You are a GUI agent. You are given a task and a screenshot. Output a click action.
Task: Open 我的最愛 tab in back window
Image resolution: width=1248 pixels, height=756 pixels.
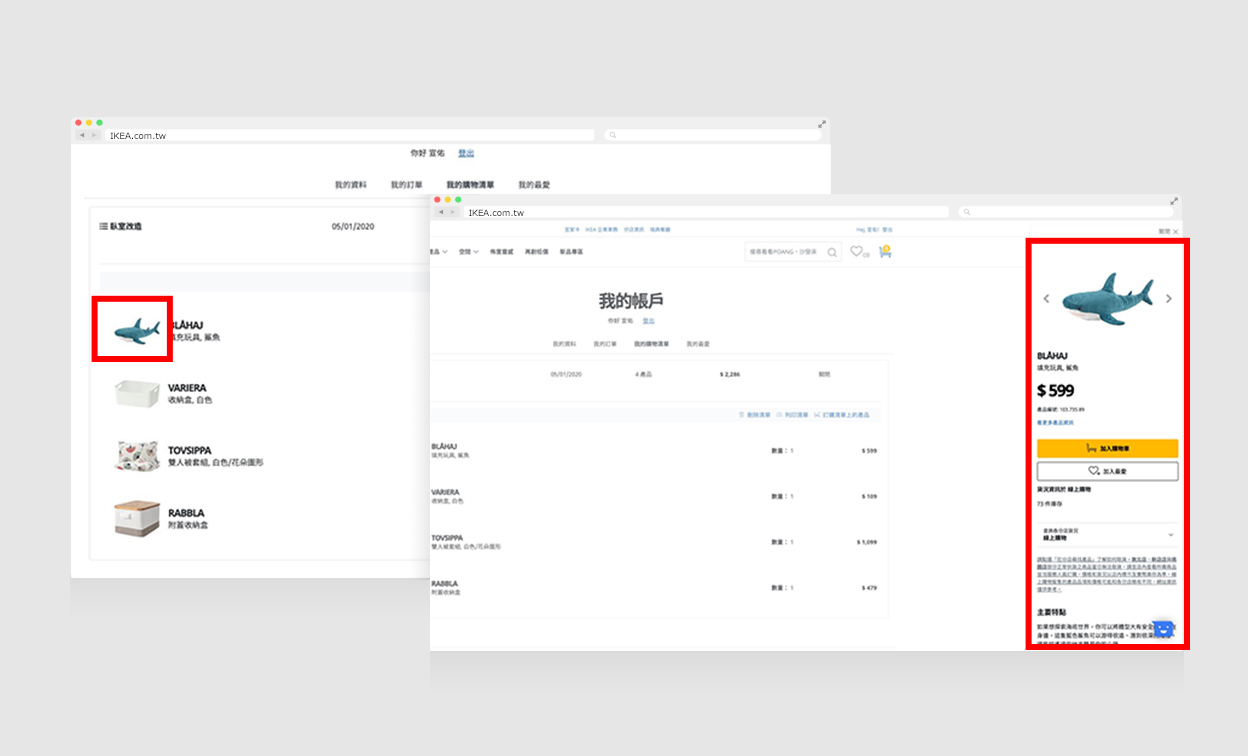(534, 185)
